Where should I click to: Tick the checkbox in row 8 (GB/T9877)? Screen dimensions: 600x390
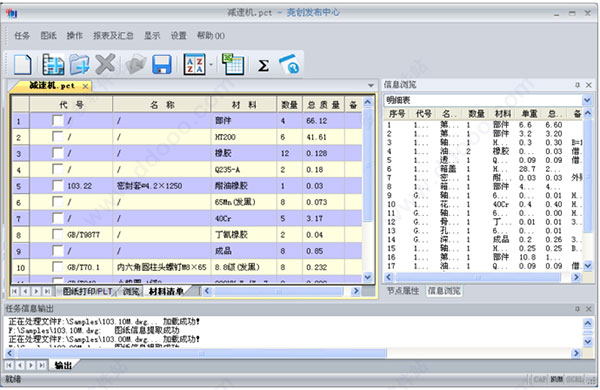point(58,235)
